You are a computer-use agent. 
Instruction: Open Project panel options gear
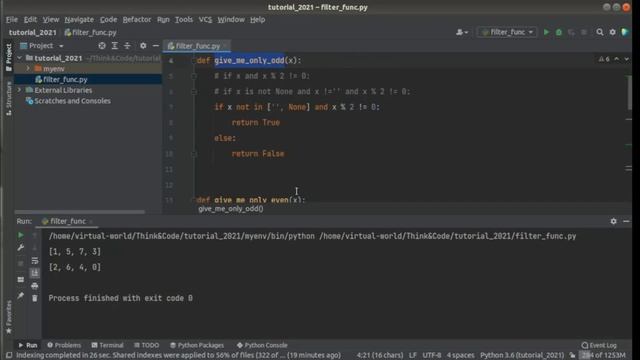[143, 46]
